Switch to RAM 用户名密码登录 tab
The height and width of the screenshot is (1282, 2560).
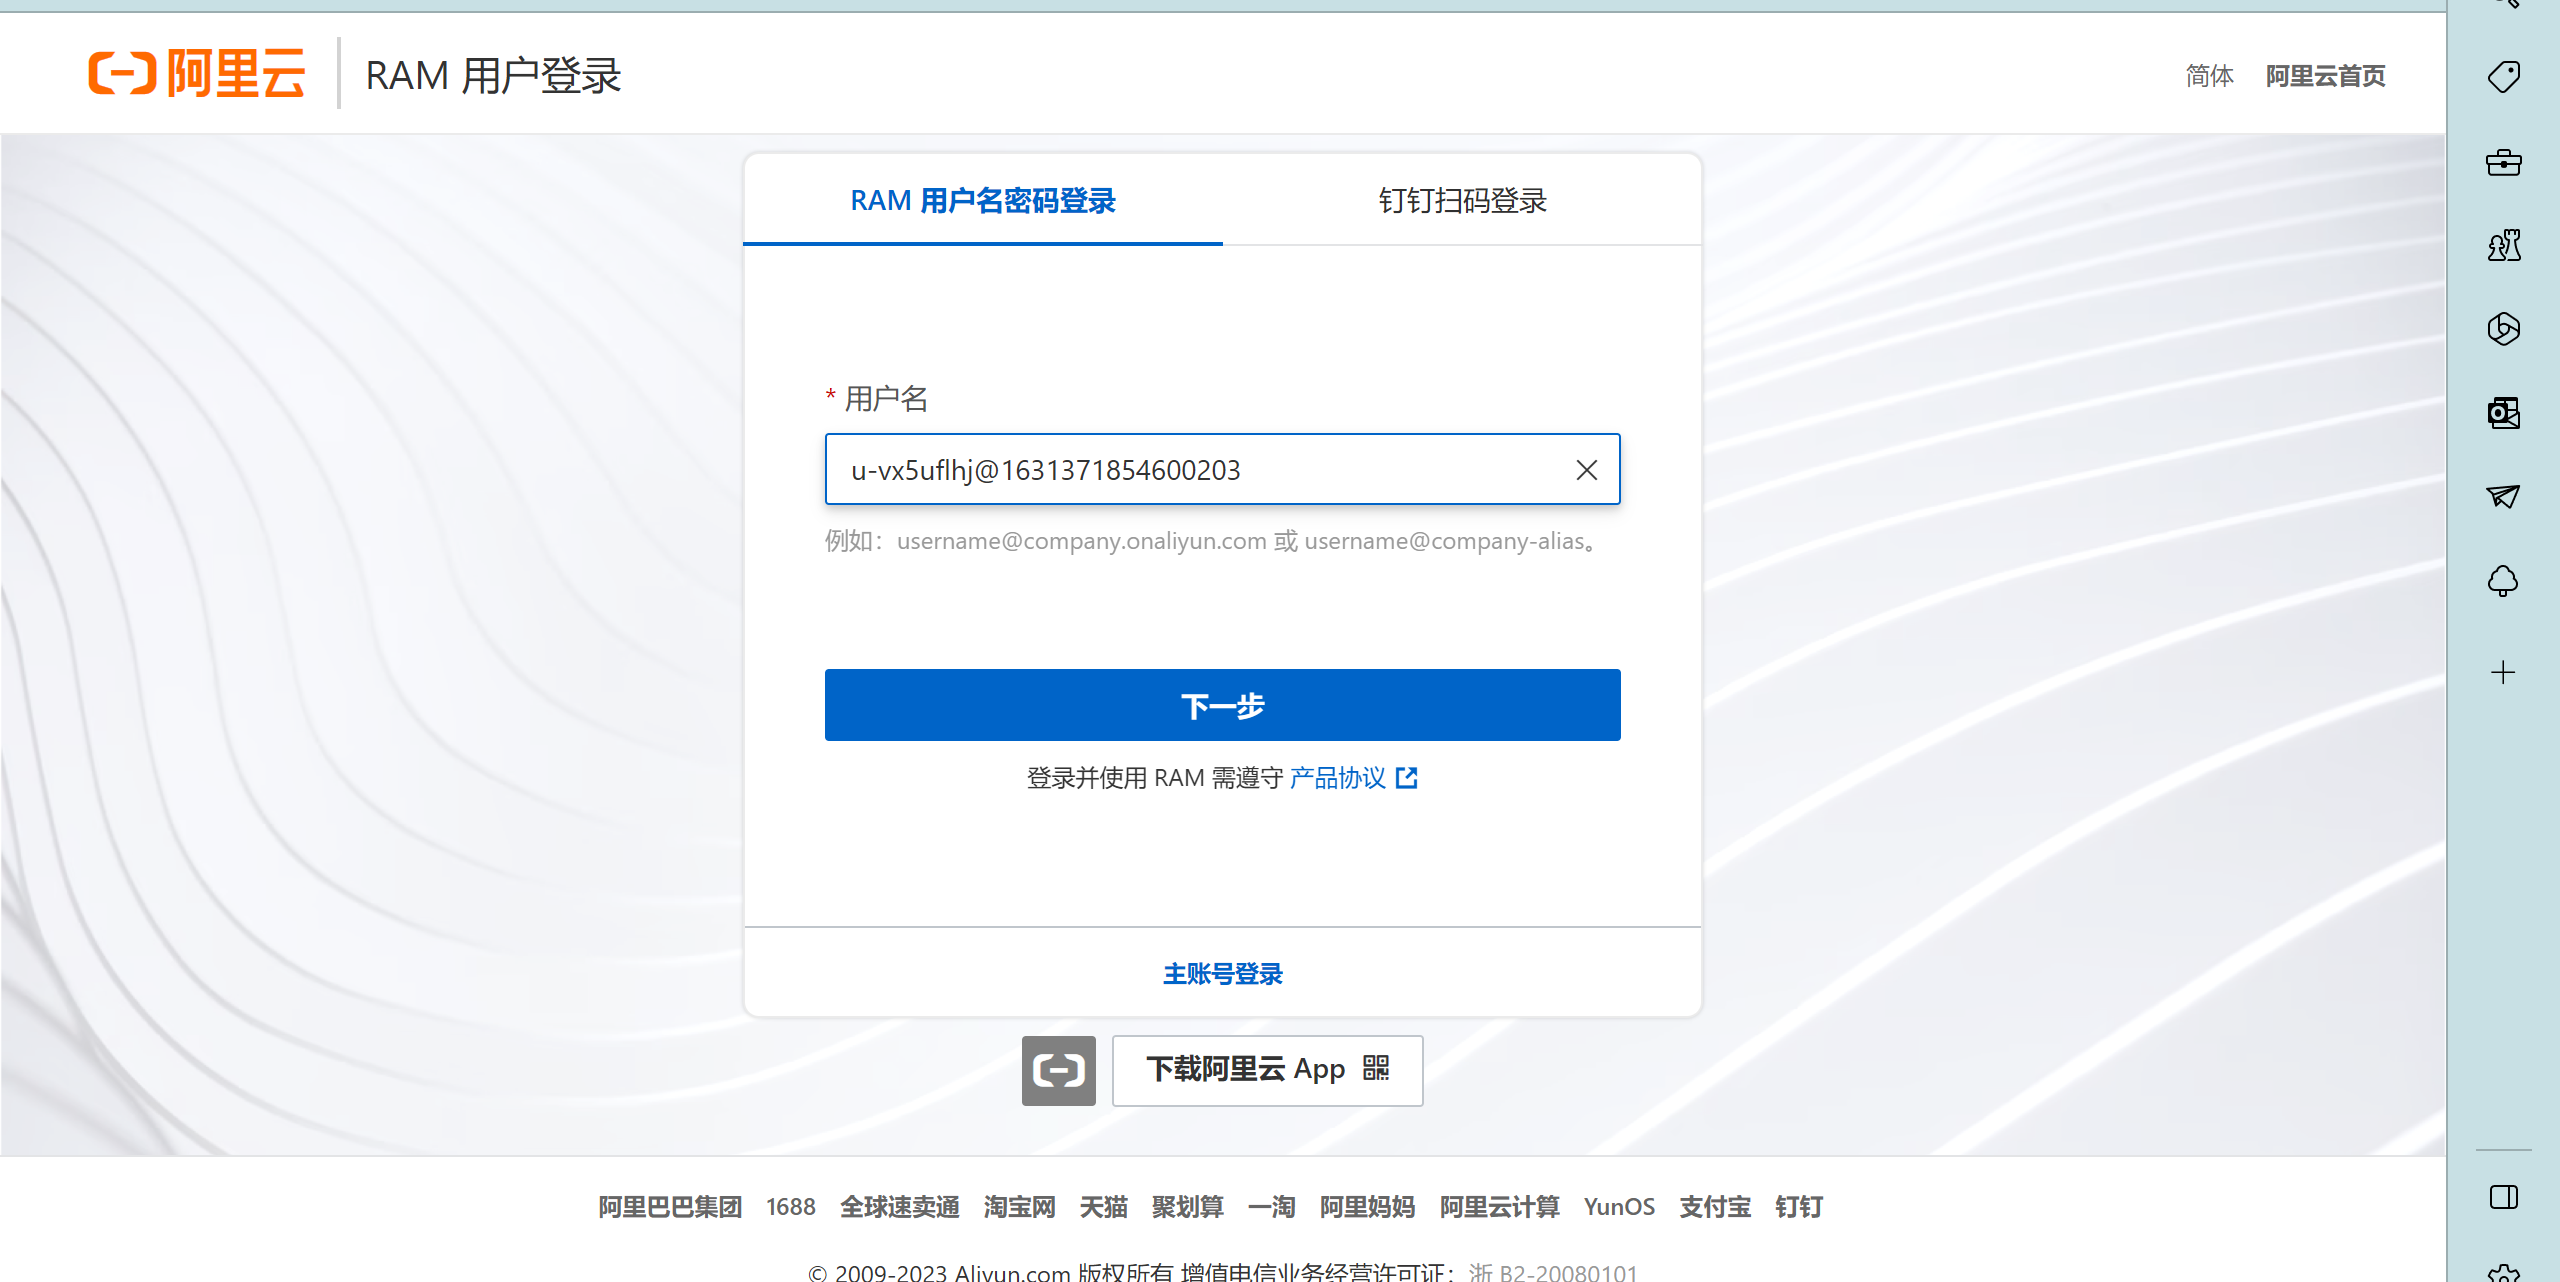coord(983,201)
